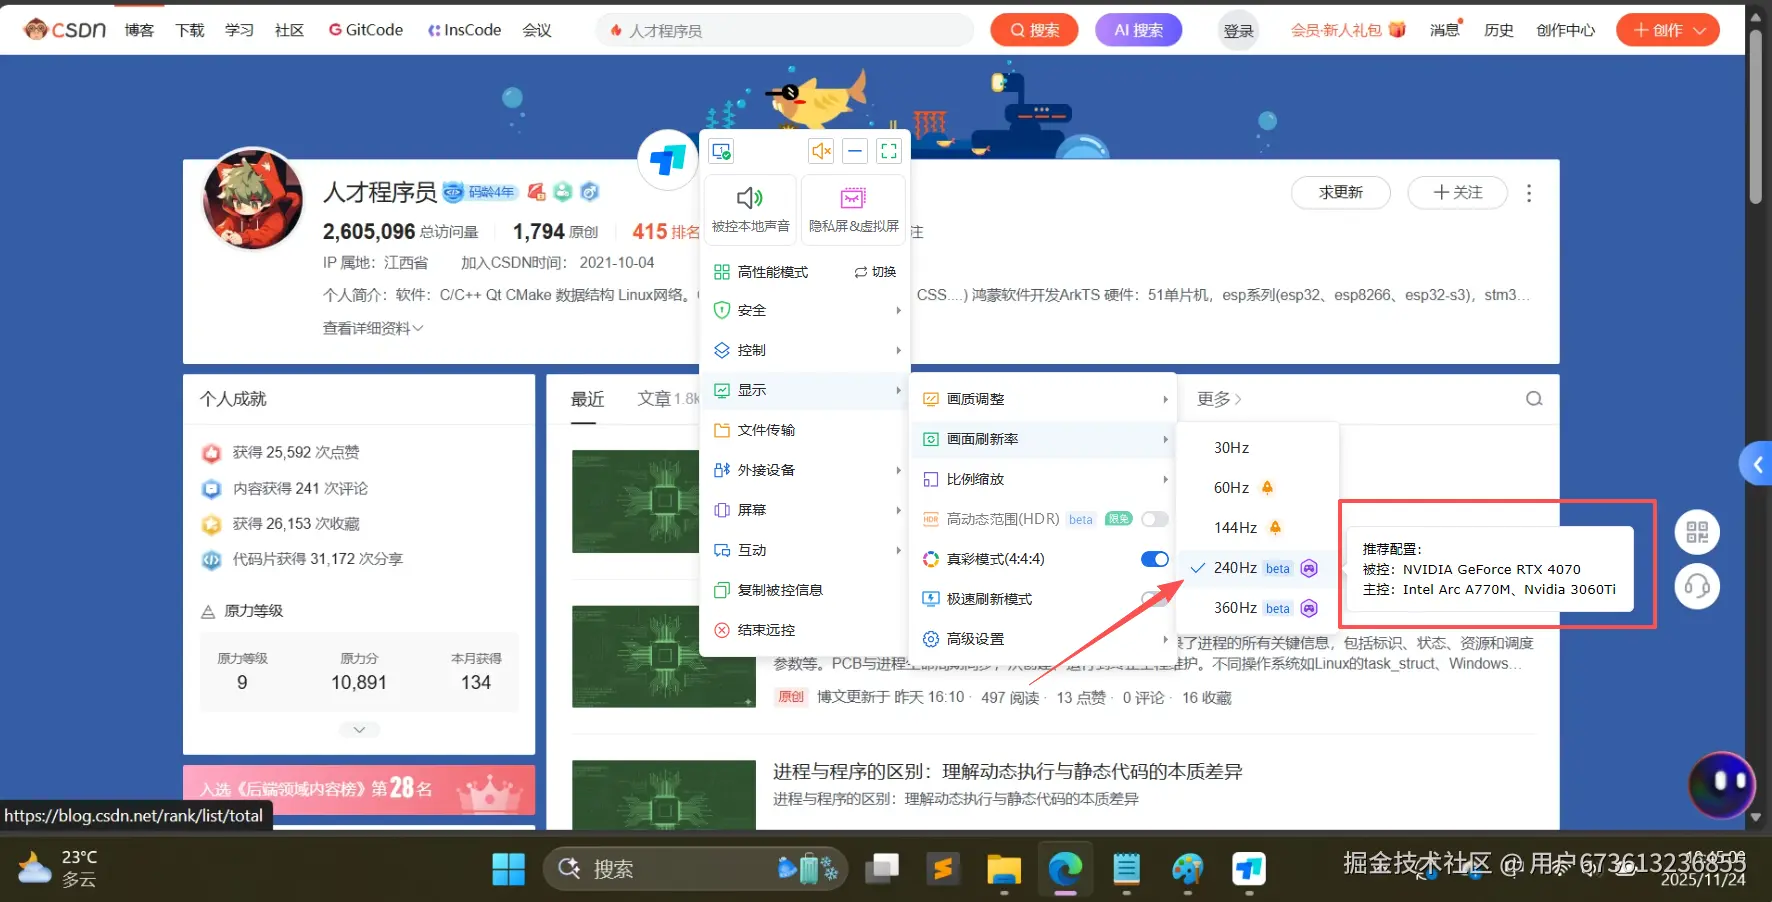Click the CSDN logo
Screen dimensions: 1772x902
click(x=65, y=30)
